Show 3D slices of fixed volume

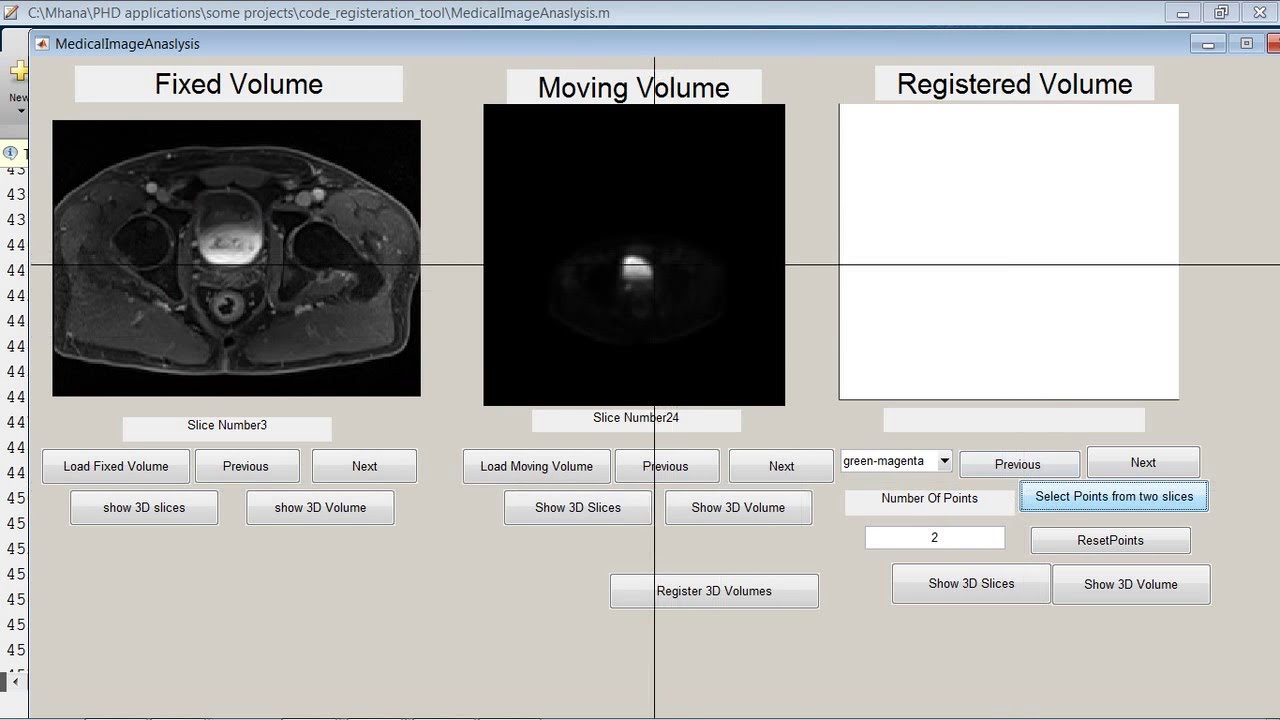[x=144, y=507]
